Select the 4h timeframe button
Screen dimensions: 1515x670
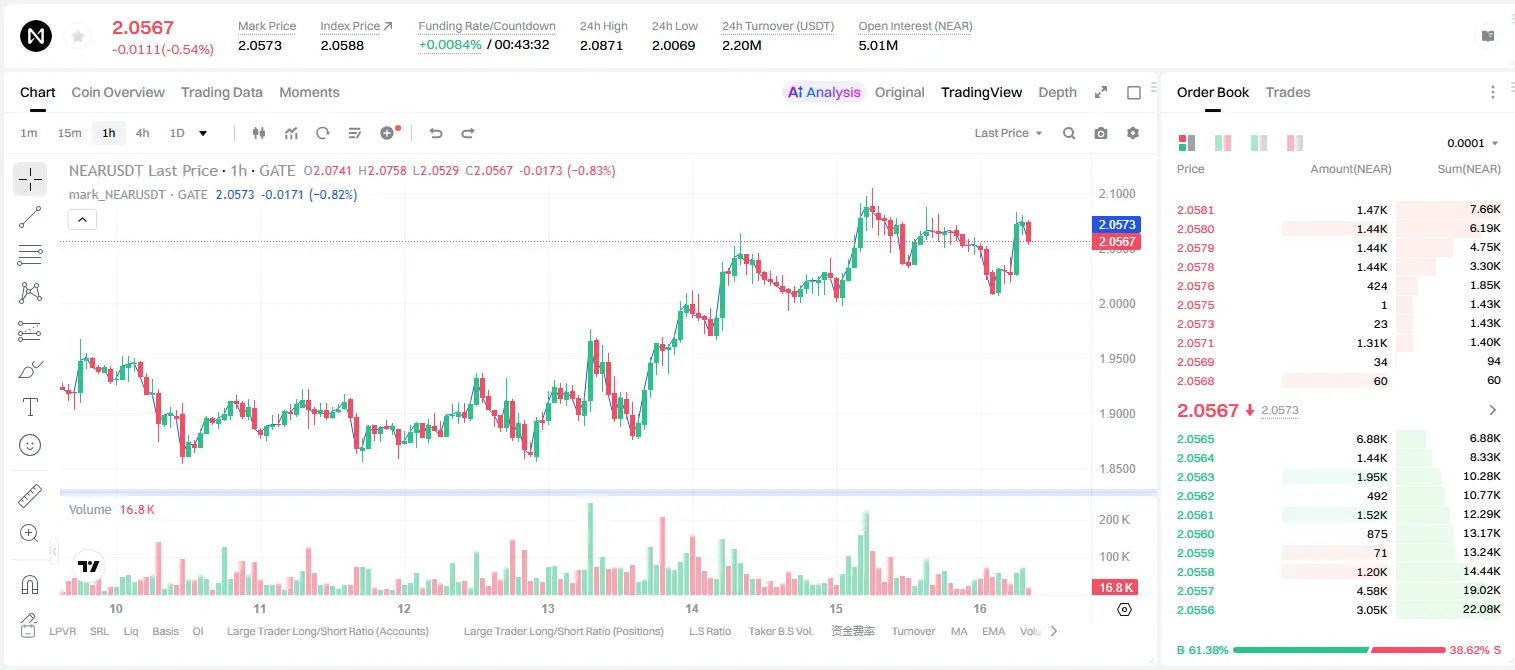coord(143,133)
